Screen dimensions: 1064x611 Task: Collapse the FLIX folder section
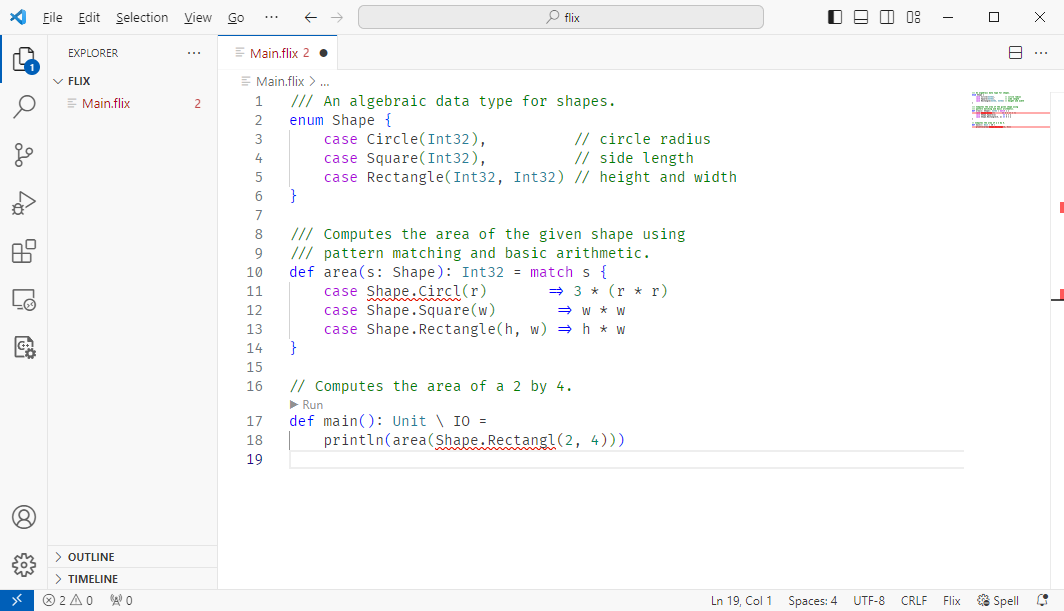[78, 81]
